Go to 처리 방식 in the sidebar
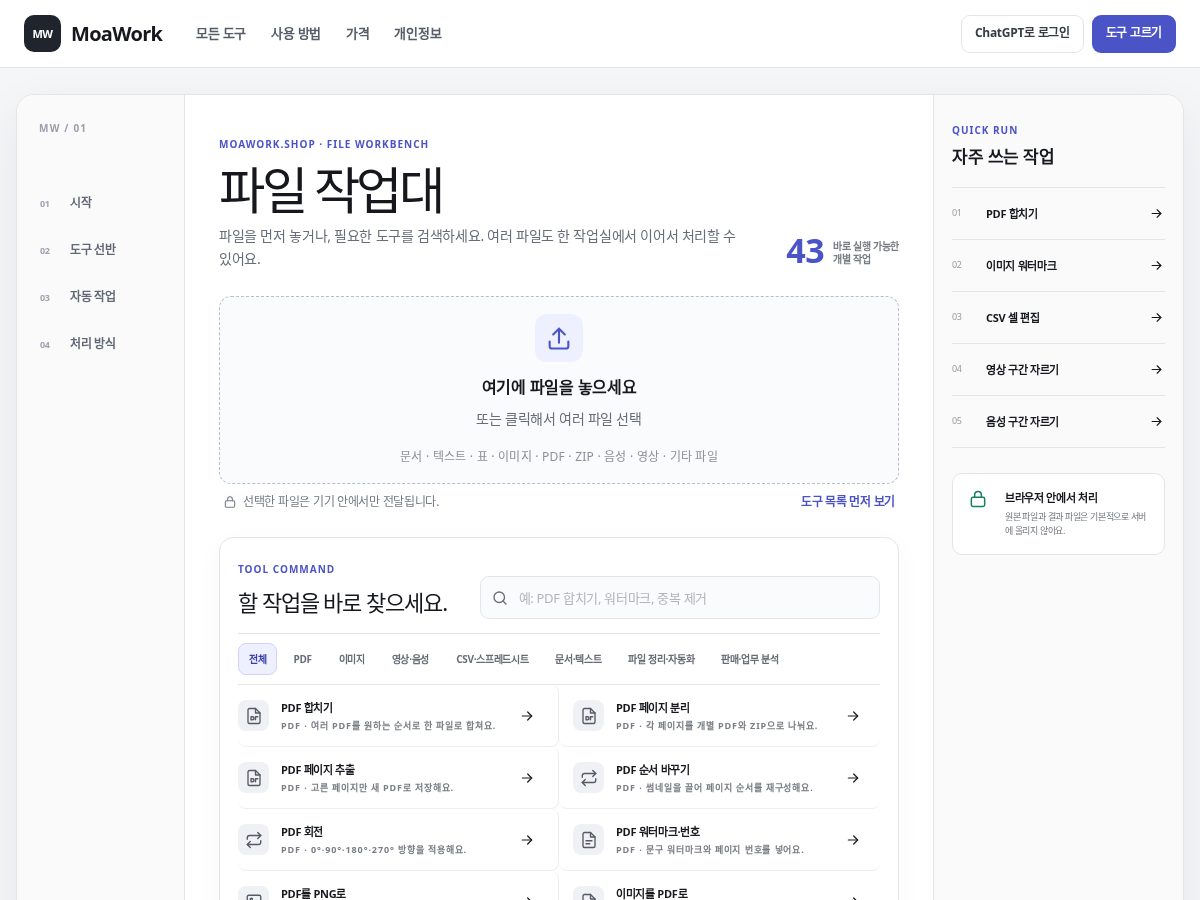The height and width of the screenshot is (900, 1200). (x=93, y=343)
